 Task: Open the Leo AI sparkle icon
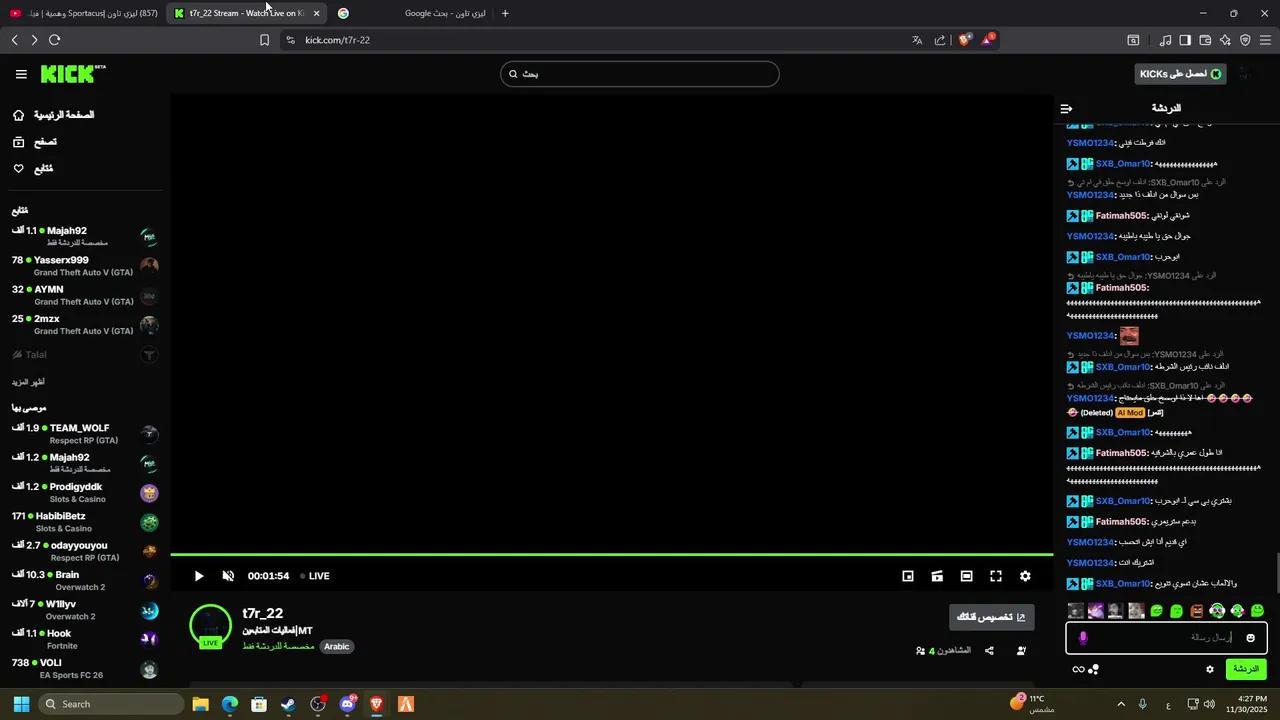coord(1225,40)
